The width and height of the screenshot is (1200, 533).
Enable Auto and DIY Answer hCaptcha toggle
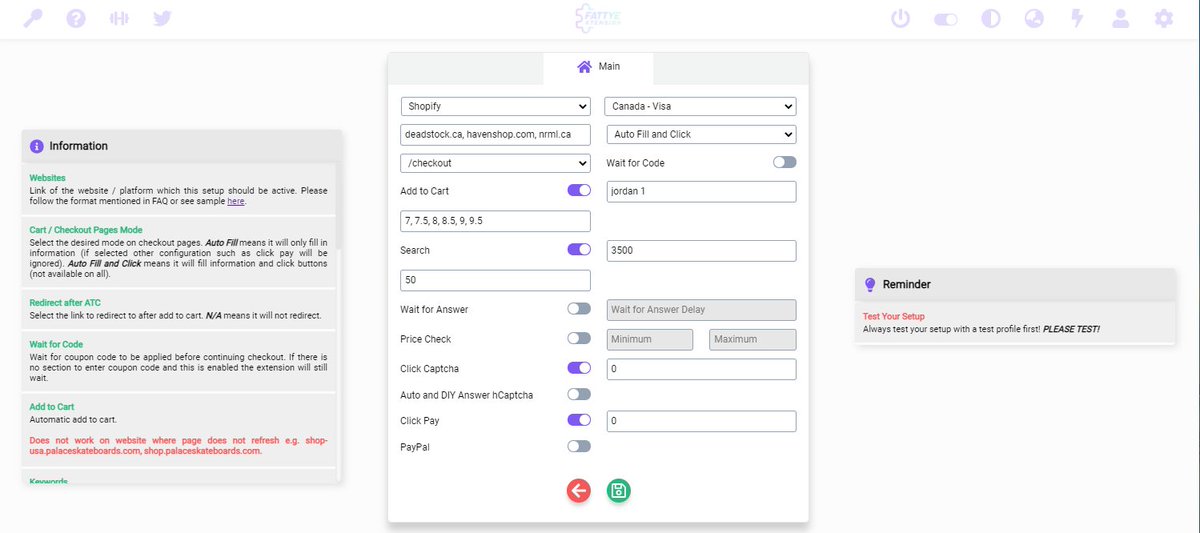tap(578, 394)
